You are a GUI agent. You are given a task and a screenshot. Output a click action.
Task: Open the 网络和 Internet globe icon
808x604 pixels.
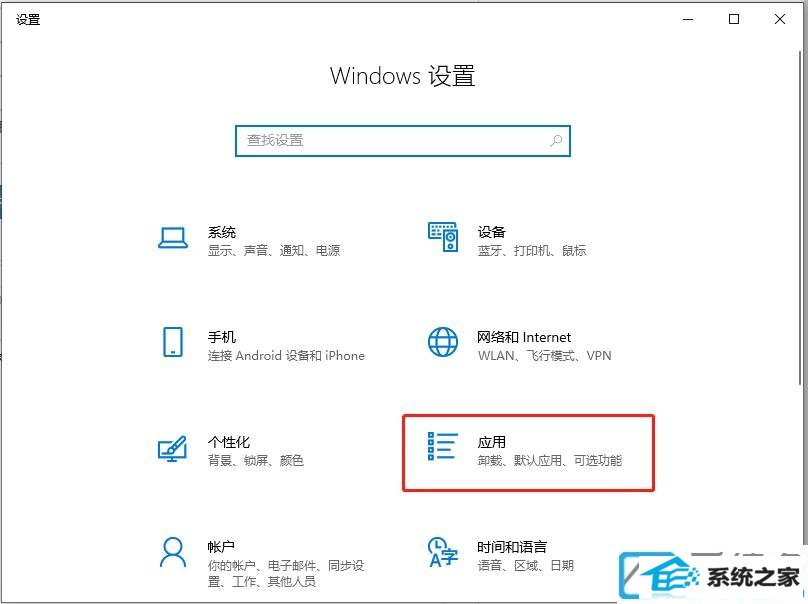tap(443, 342)
